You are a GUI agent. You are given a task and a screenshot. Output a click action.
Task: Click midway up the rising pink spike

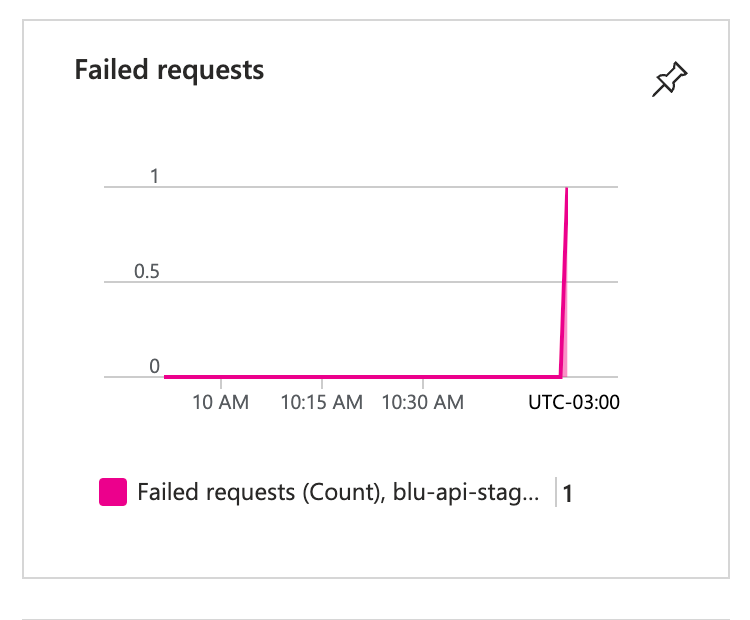pyautogui.click(x=564, y=282)
